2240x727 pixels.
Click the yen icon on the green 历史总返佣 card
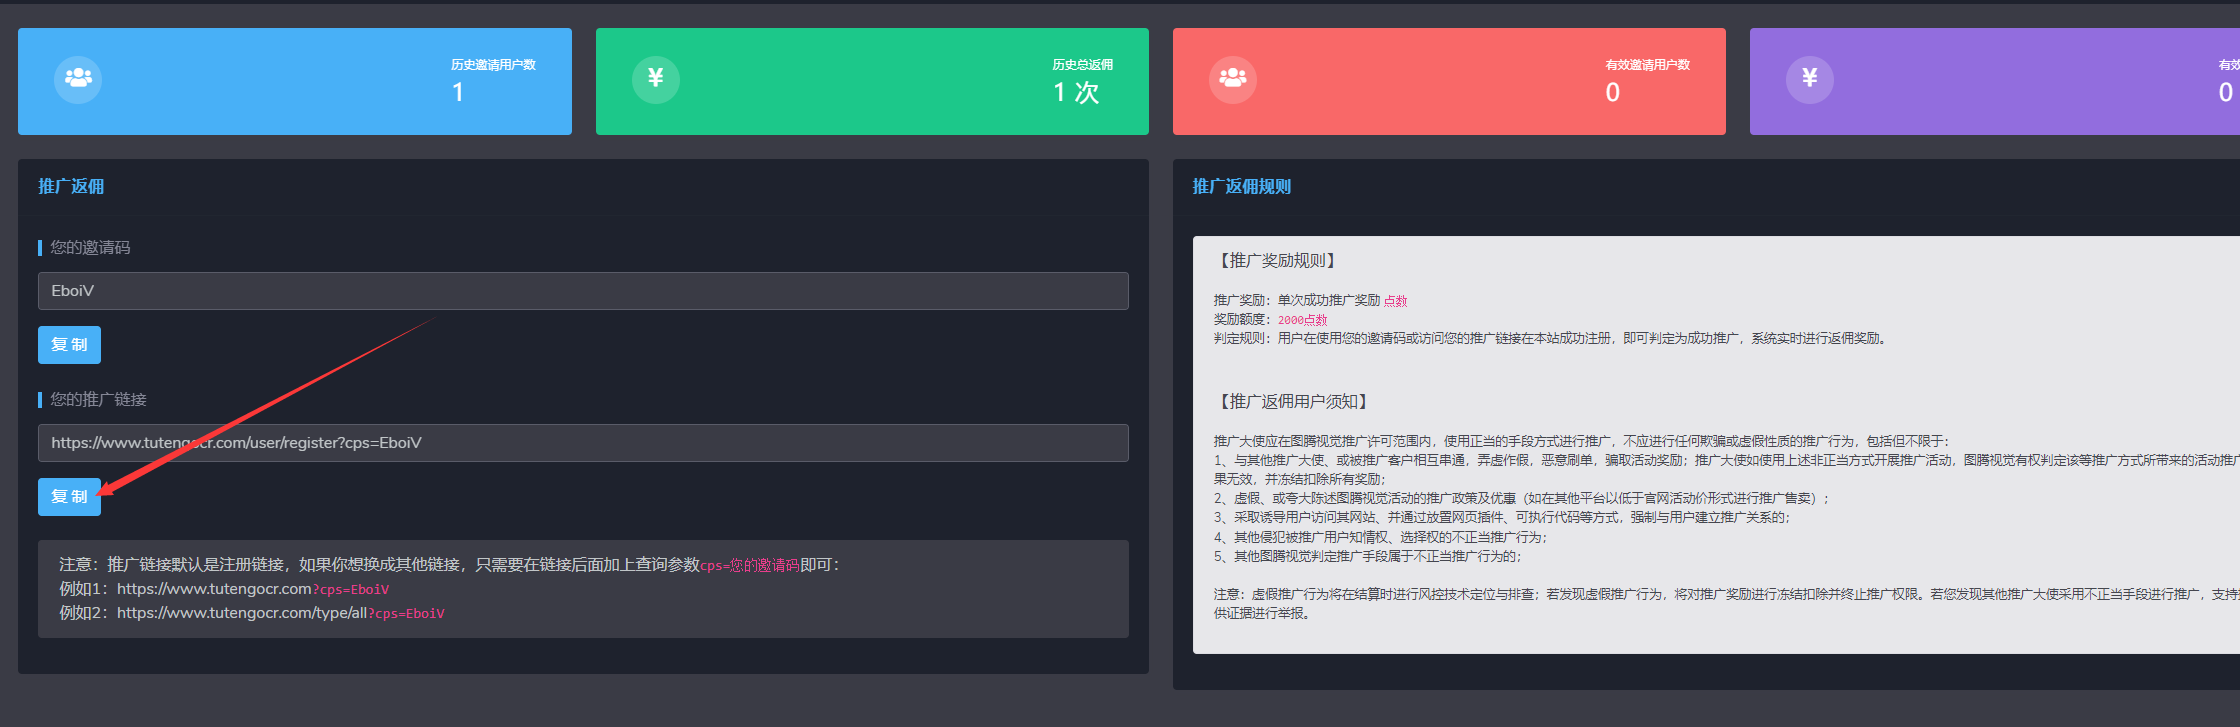tap(656, 78)
